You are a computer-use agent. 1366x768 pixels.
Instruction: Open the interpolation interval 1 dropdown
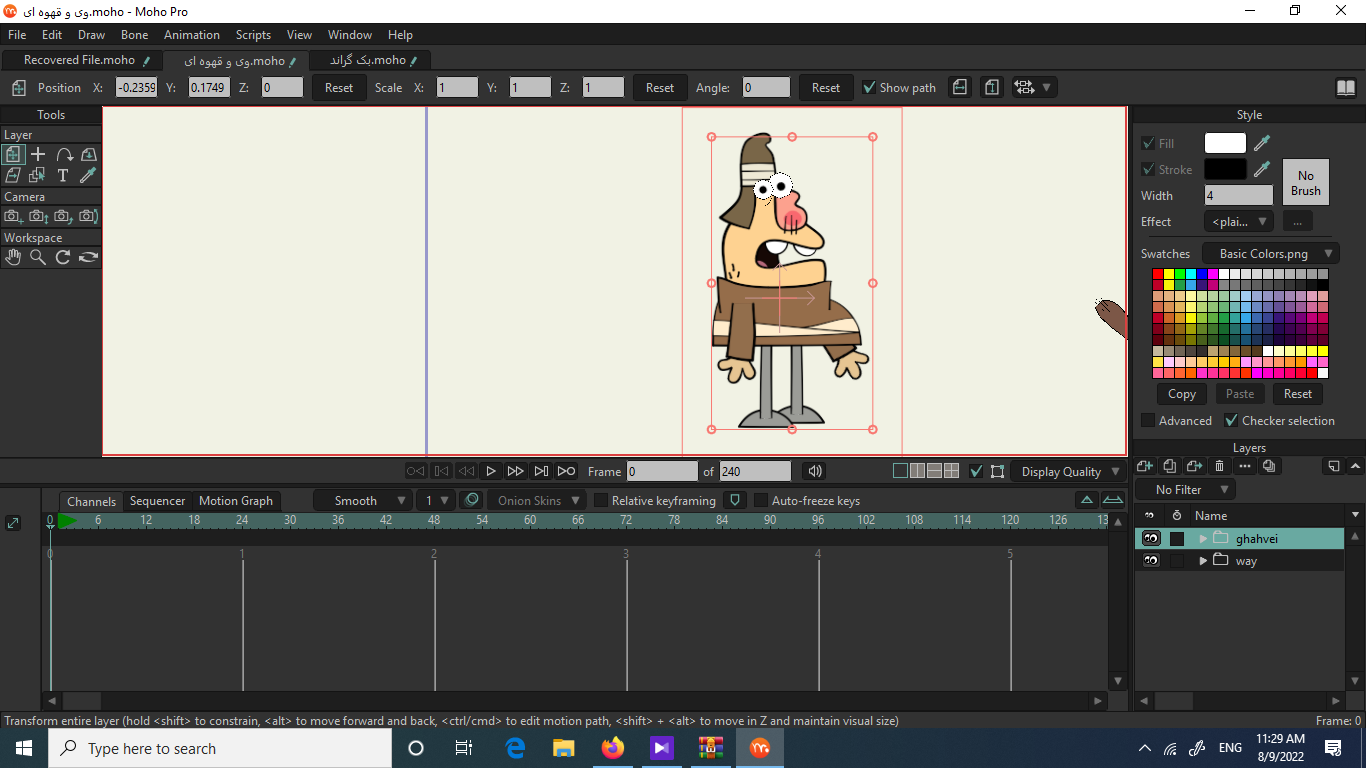[x=435, y=500]
